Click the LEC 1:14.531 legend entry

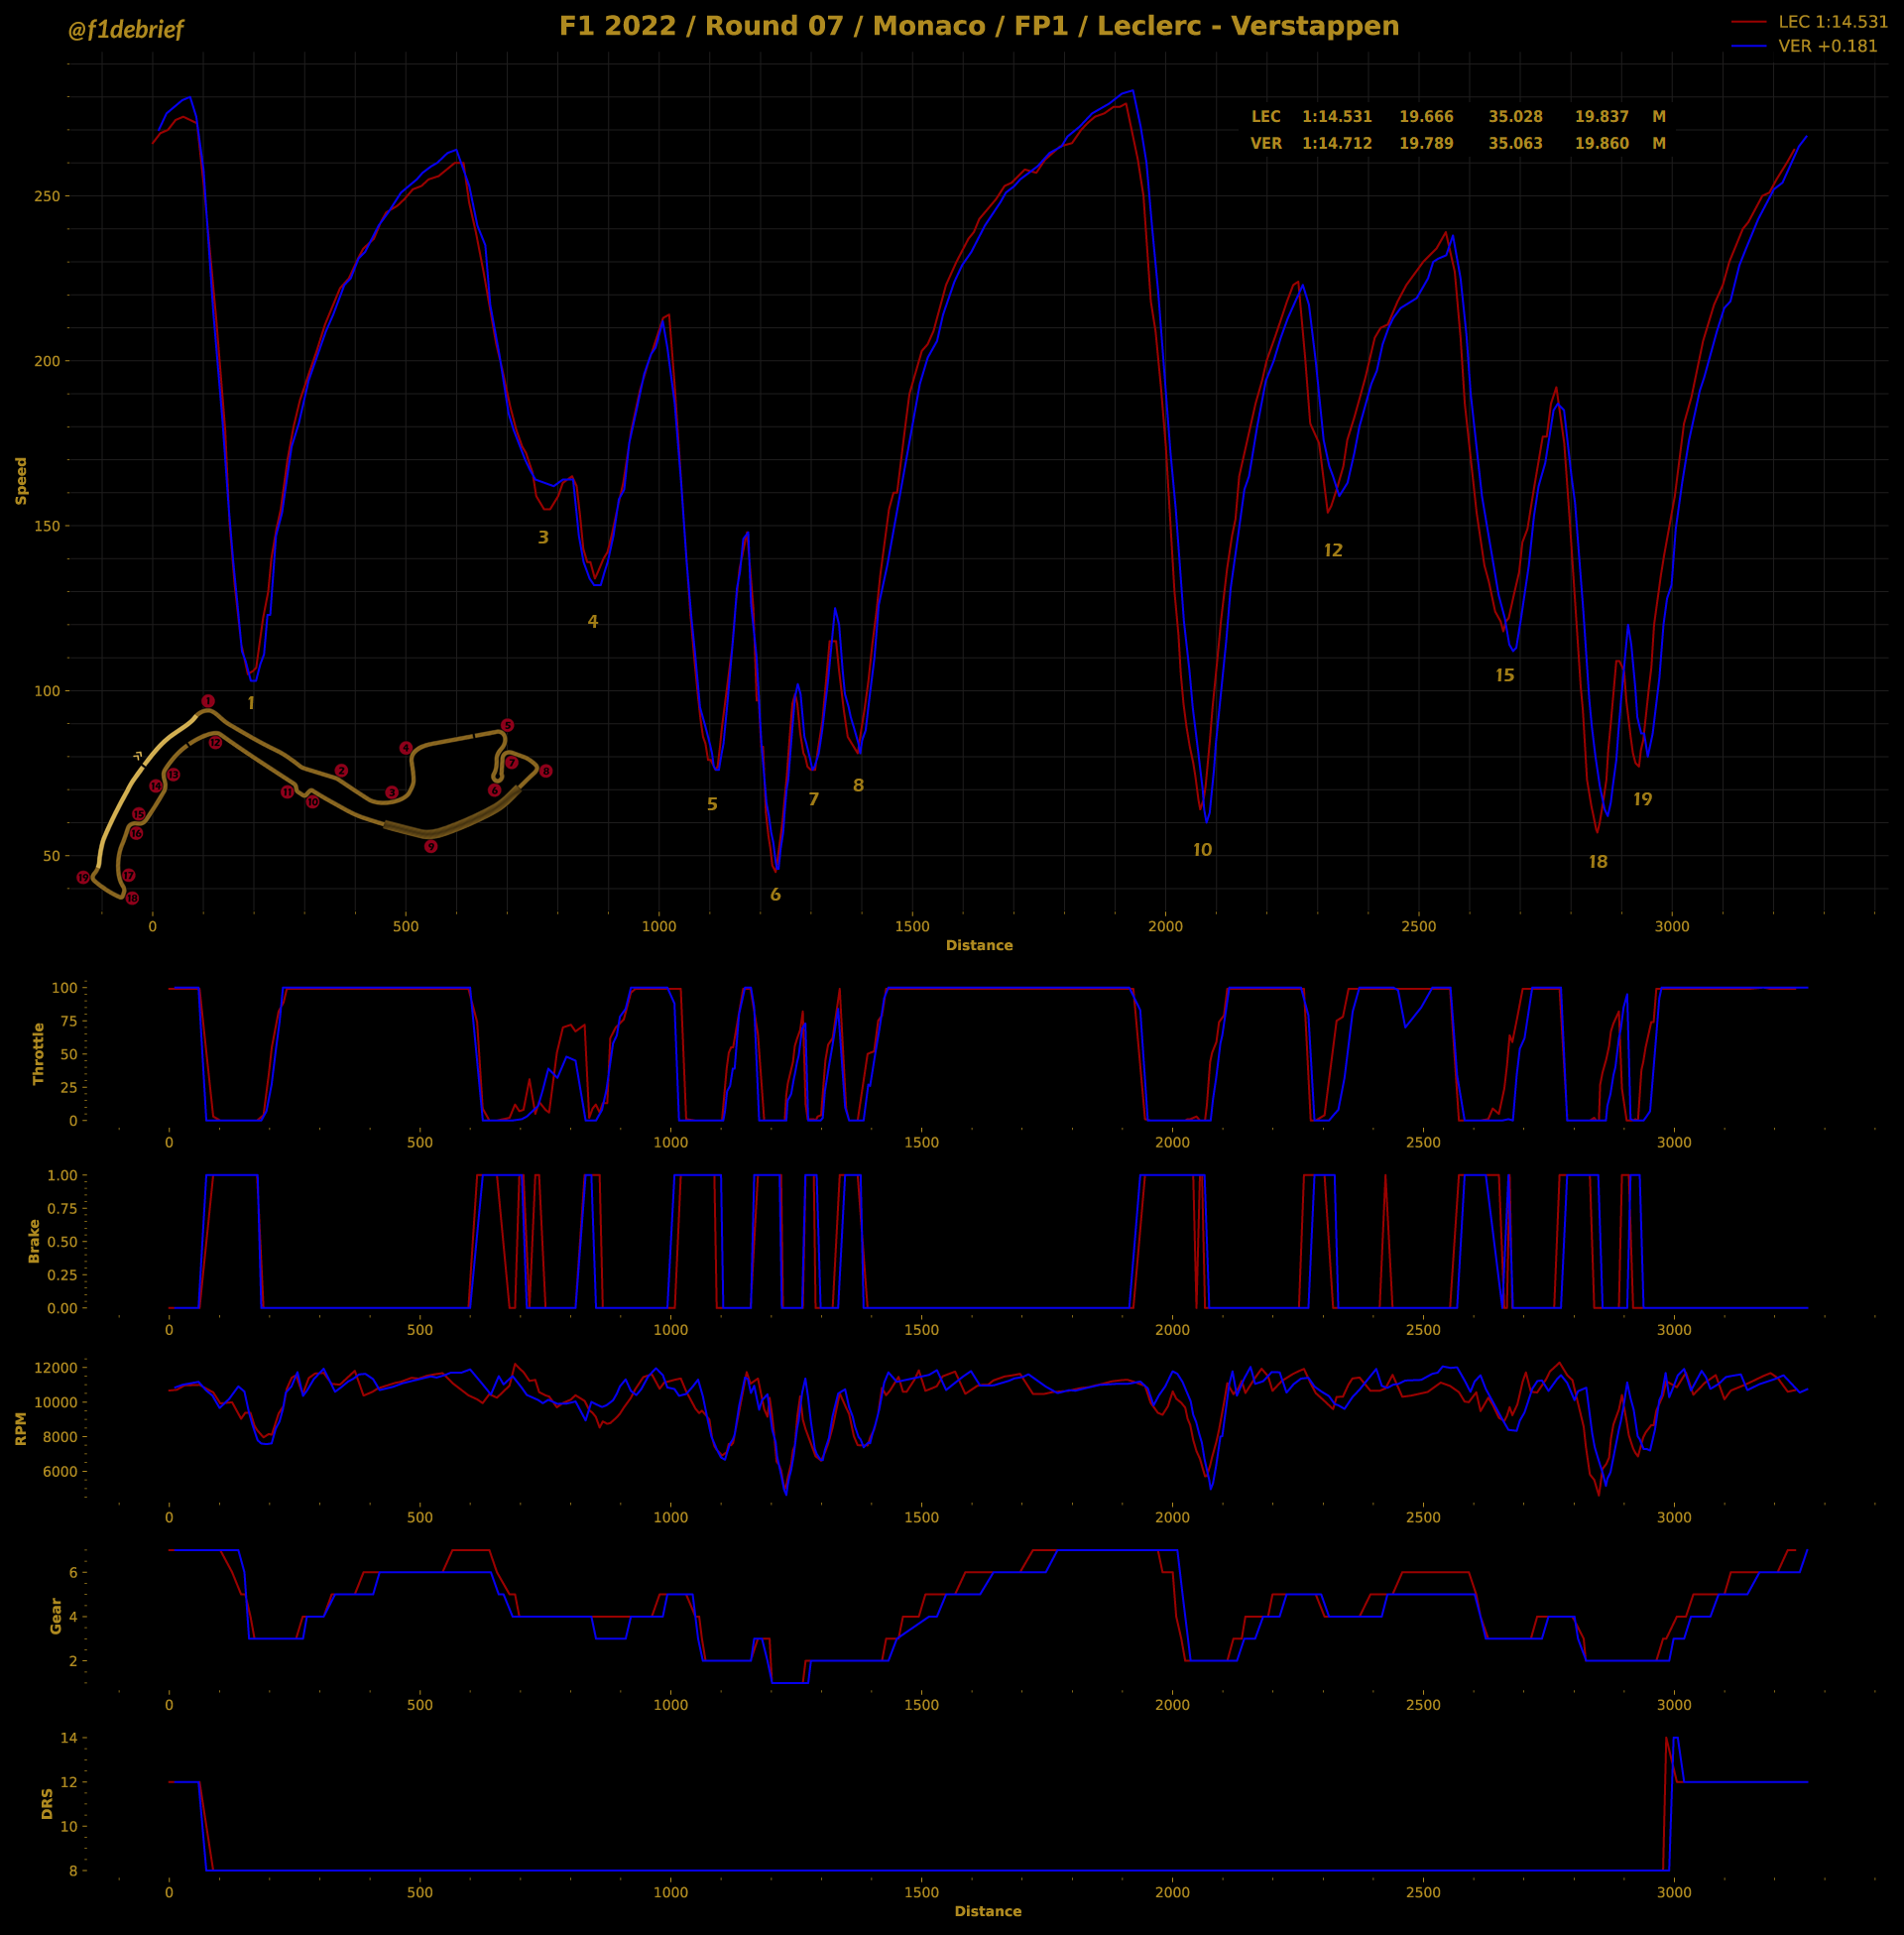click(x=1833, y=22)
